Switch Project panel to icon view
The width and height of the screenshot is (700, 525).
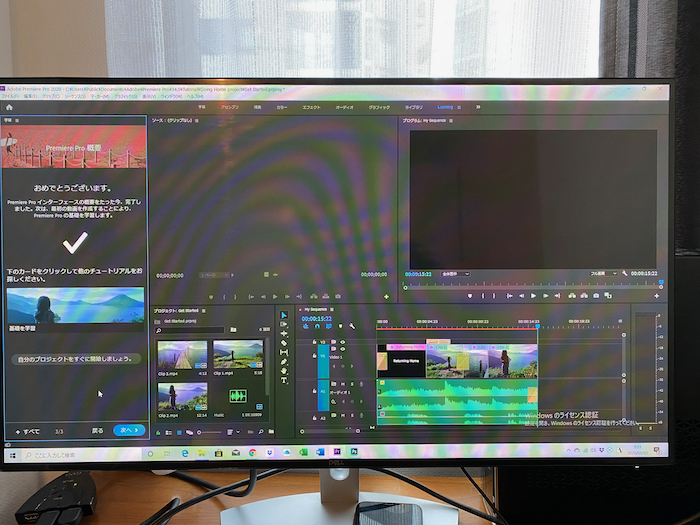pyautogui.click(x=179, y=432)
